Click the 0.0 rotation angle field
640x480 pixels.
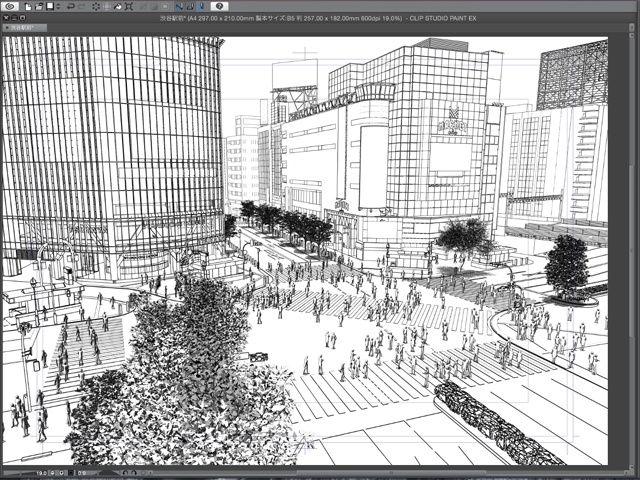click(82, 473)
